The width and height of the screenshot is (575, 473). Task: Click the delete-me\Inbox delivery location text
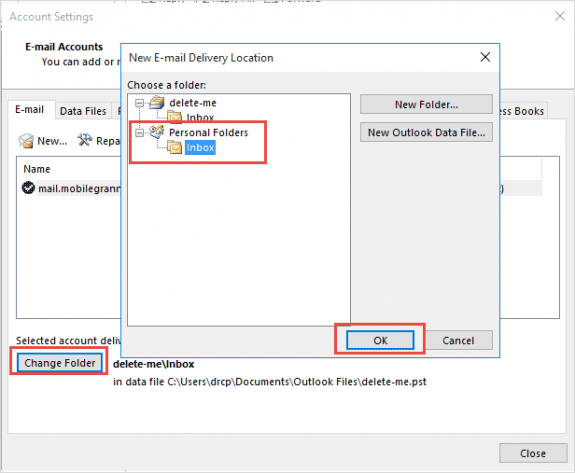154,364
